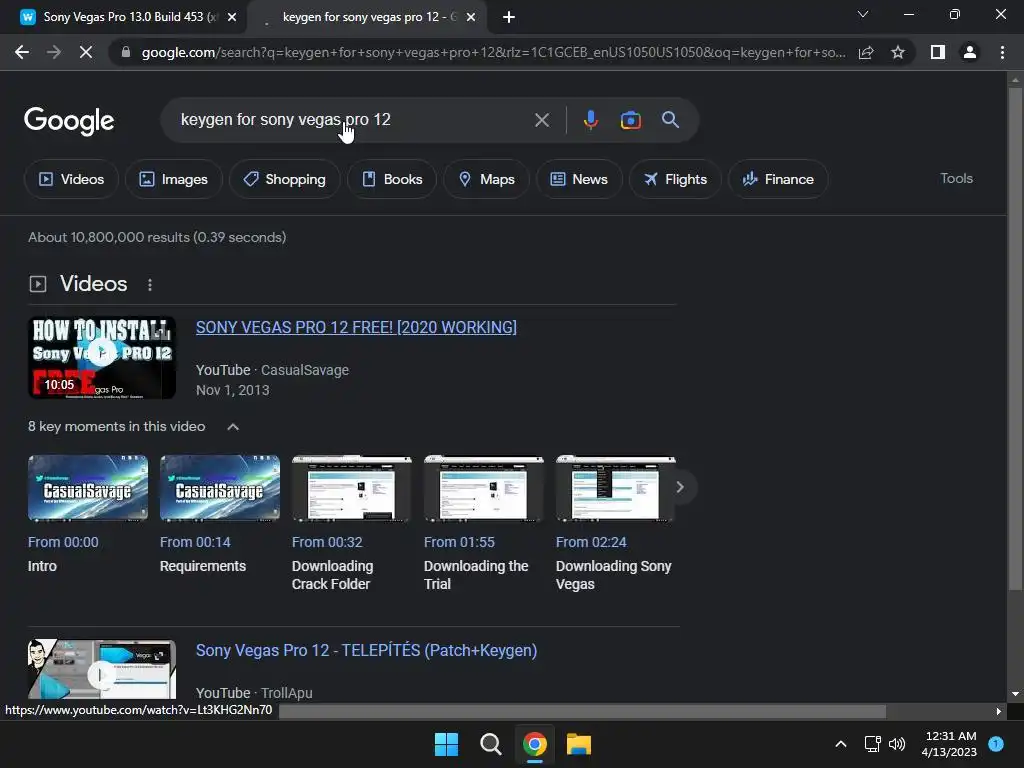Open Windows Start menu

coord(447,744)
